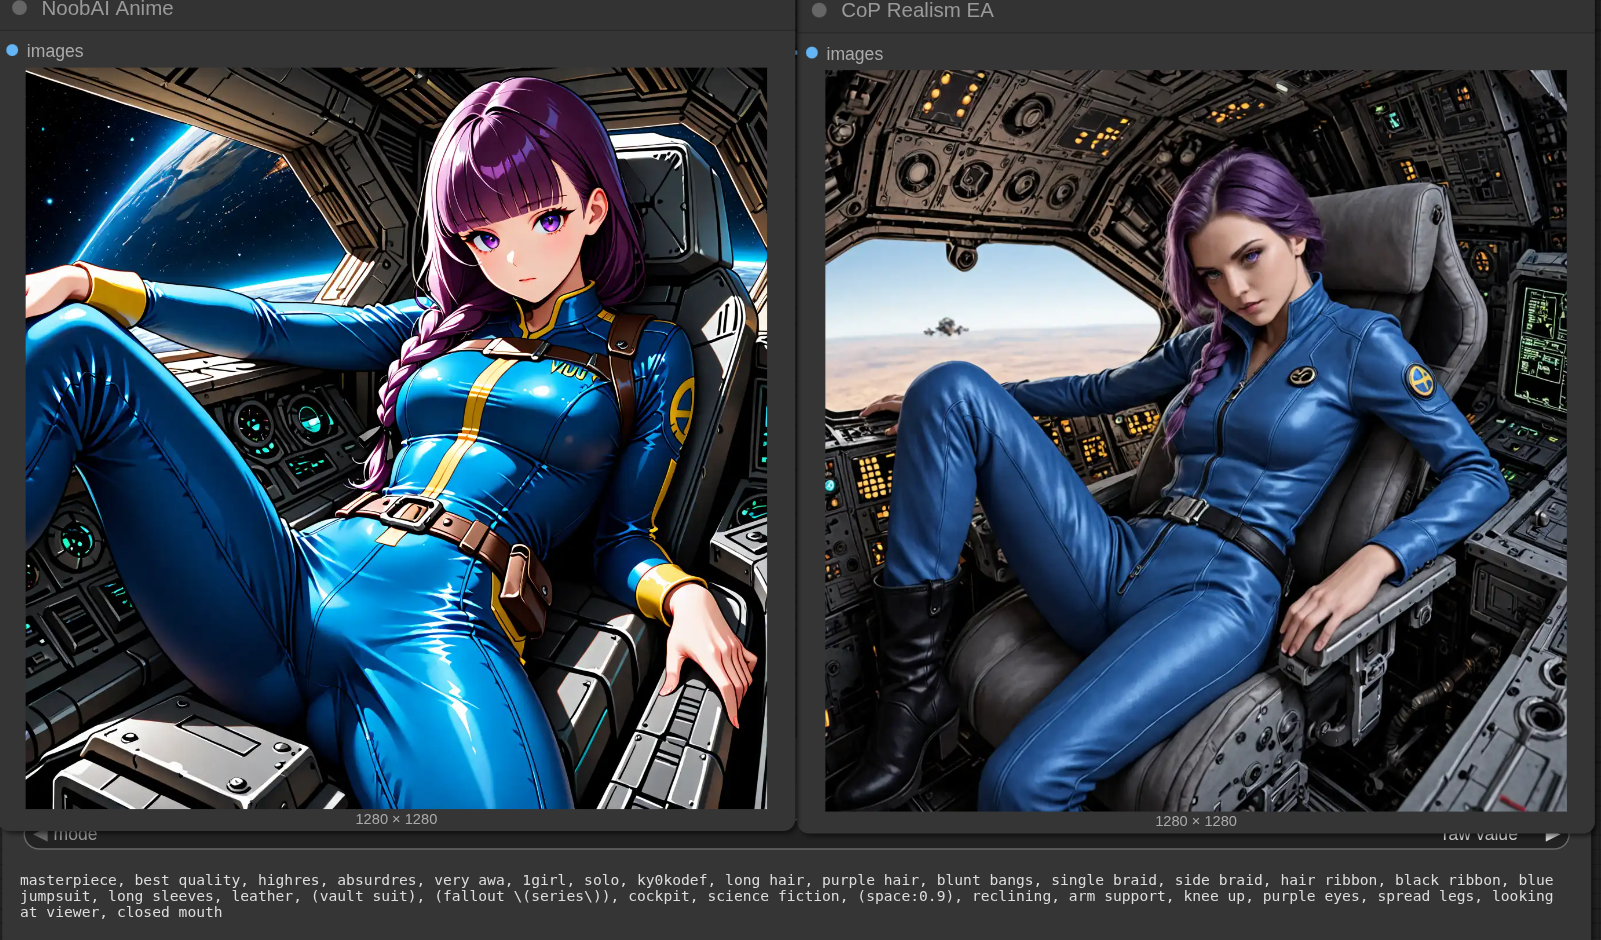Select the CoP Realism EA node title
This screenshot has height=940, width=1601.
917,10
